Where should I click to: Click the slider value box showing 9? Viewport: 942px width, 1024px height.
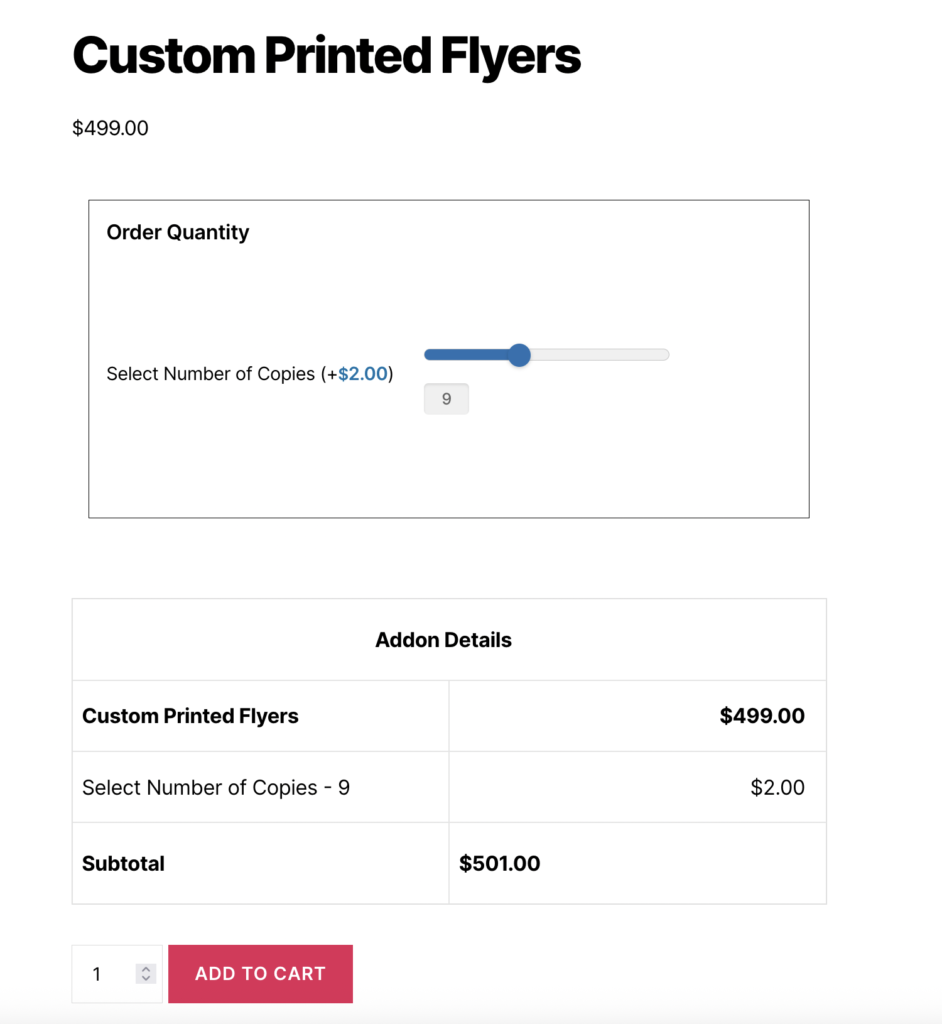click(x=446, y=399)
